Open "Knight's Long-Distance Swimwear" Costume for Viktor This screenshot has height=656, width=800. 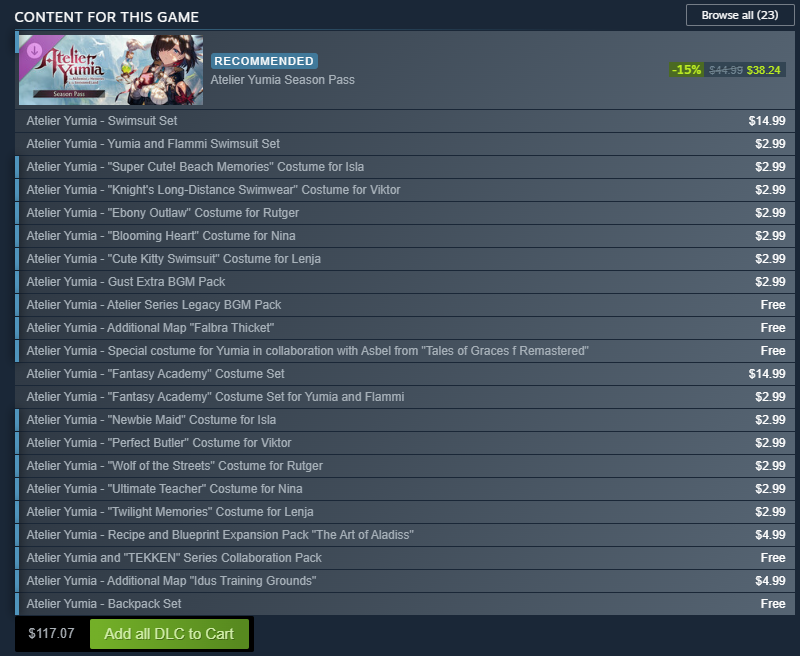[405, 190]
